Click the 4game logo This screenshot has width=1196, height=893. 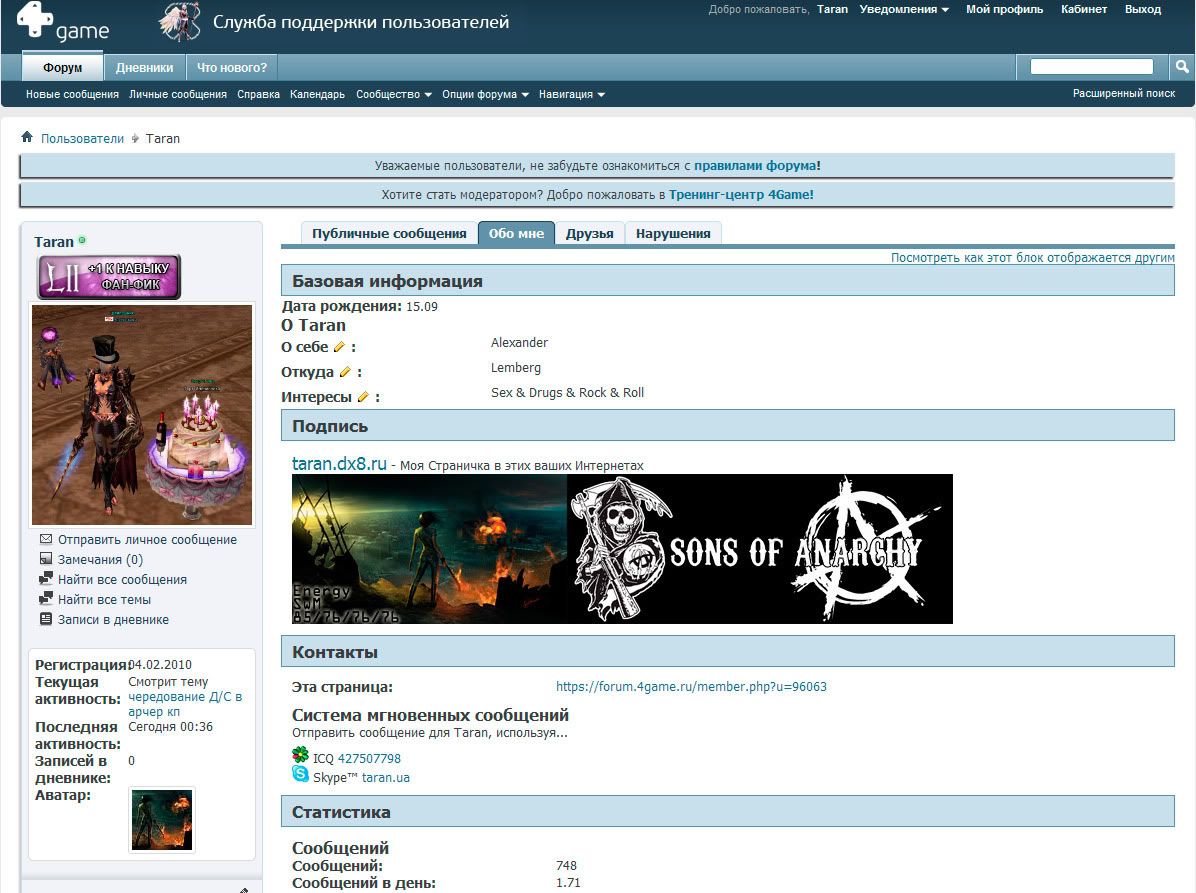[x=62, y=25]
